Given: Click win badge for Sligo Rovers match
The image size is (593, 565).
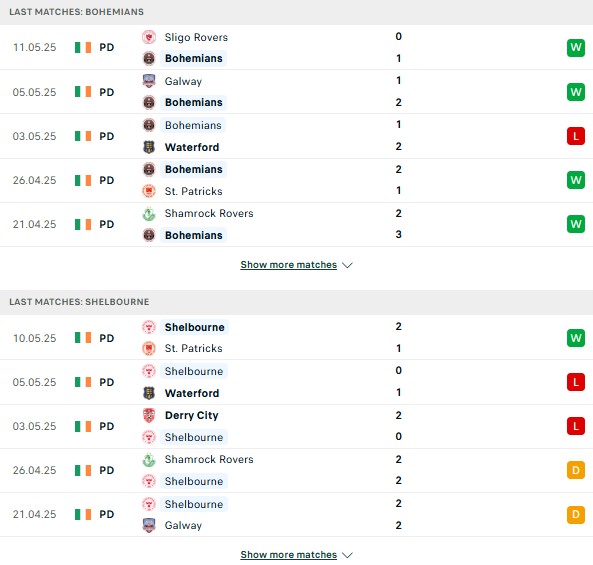Looking at the screenshot, I should [x=576, y=48].
